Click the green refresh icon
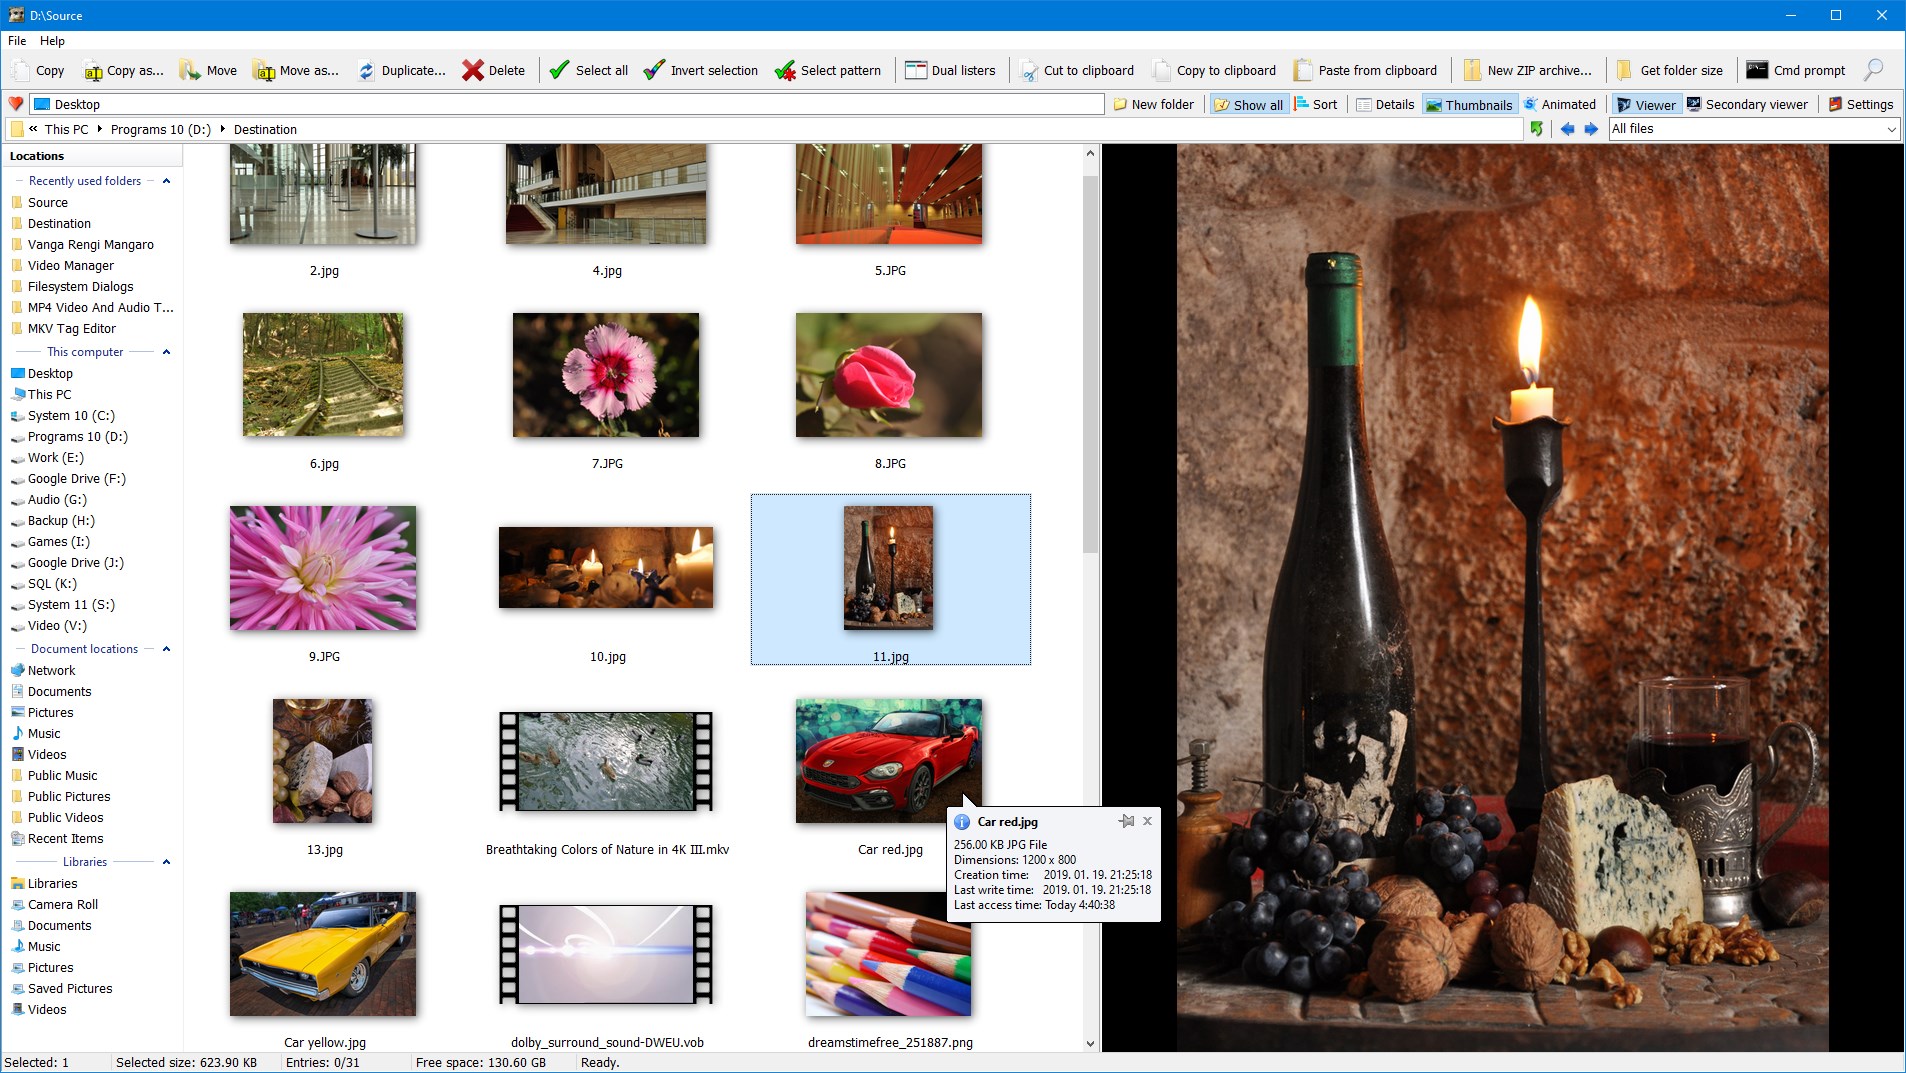1906x1073 pixels. 1537,129
